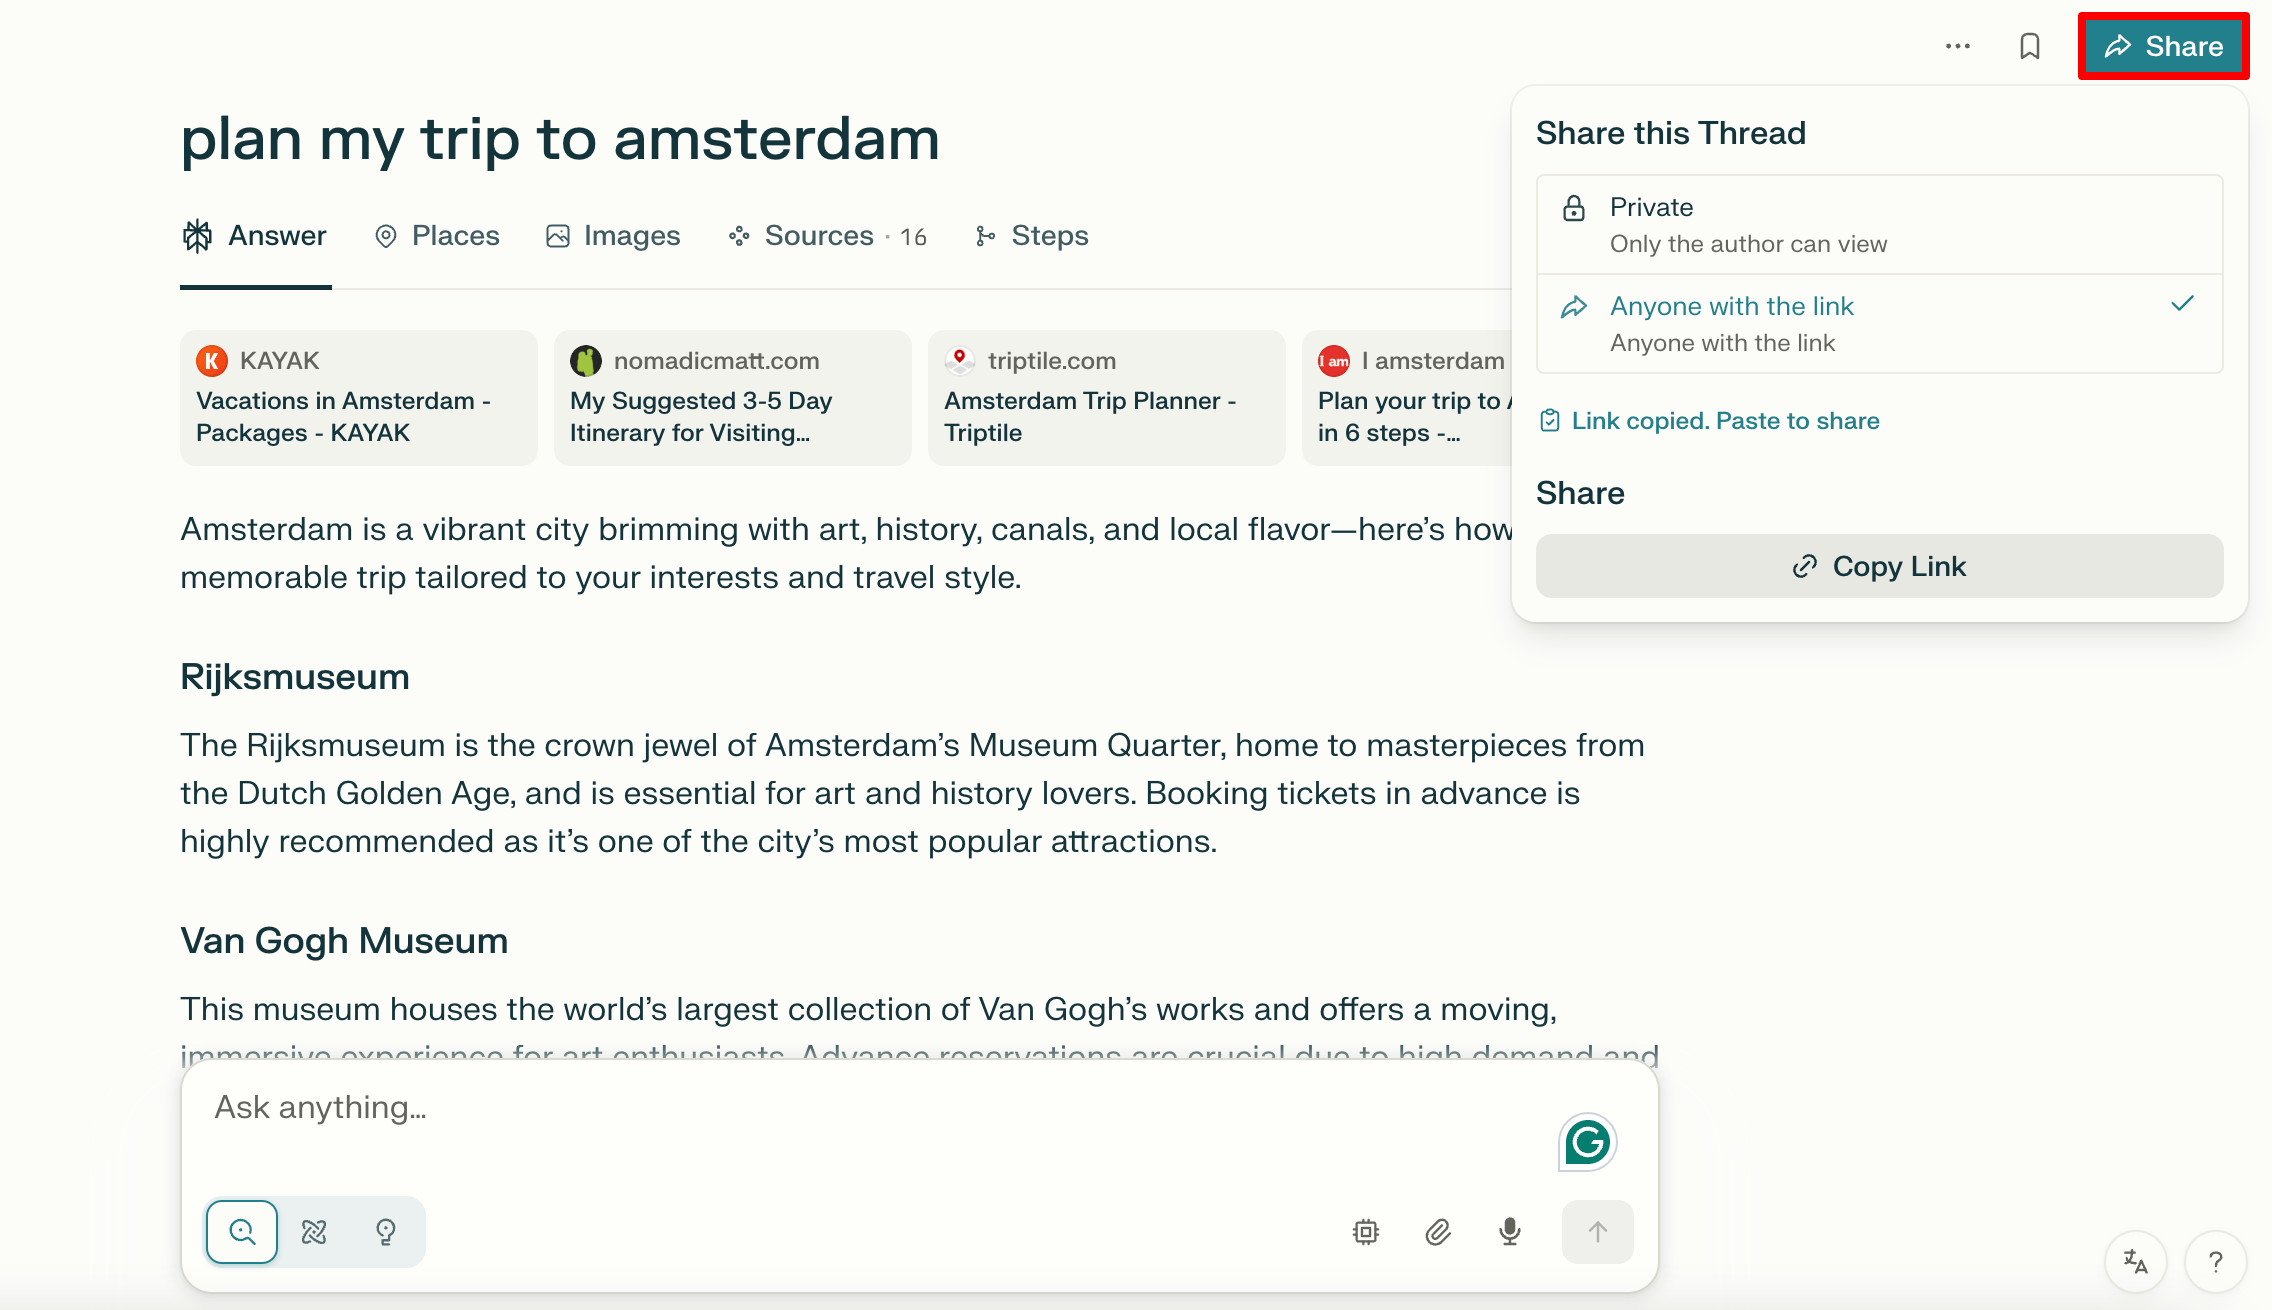Select the Labs lightbulb mode icon
Viewport: 2272px width, 1310px height.
(x=386, y=1232)
